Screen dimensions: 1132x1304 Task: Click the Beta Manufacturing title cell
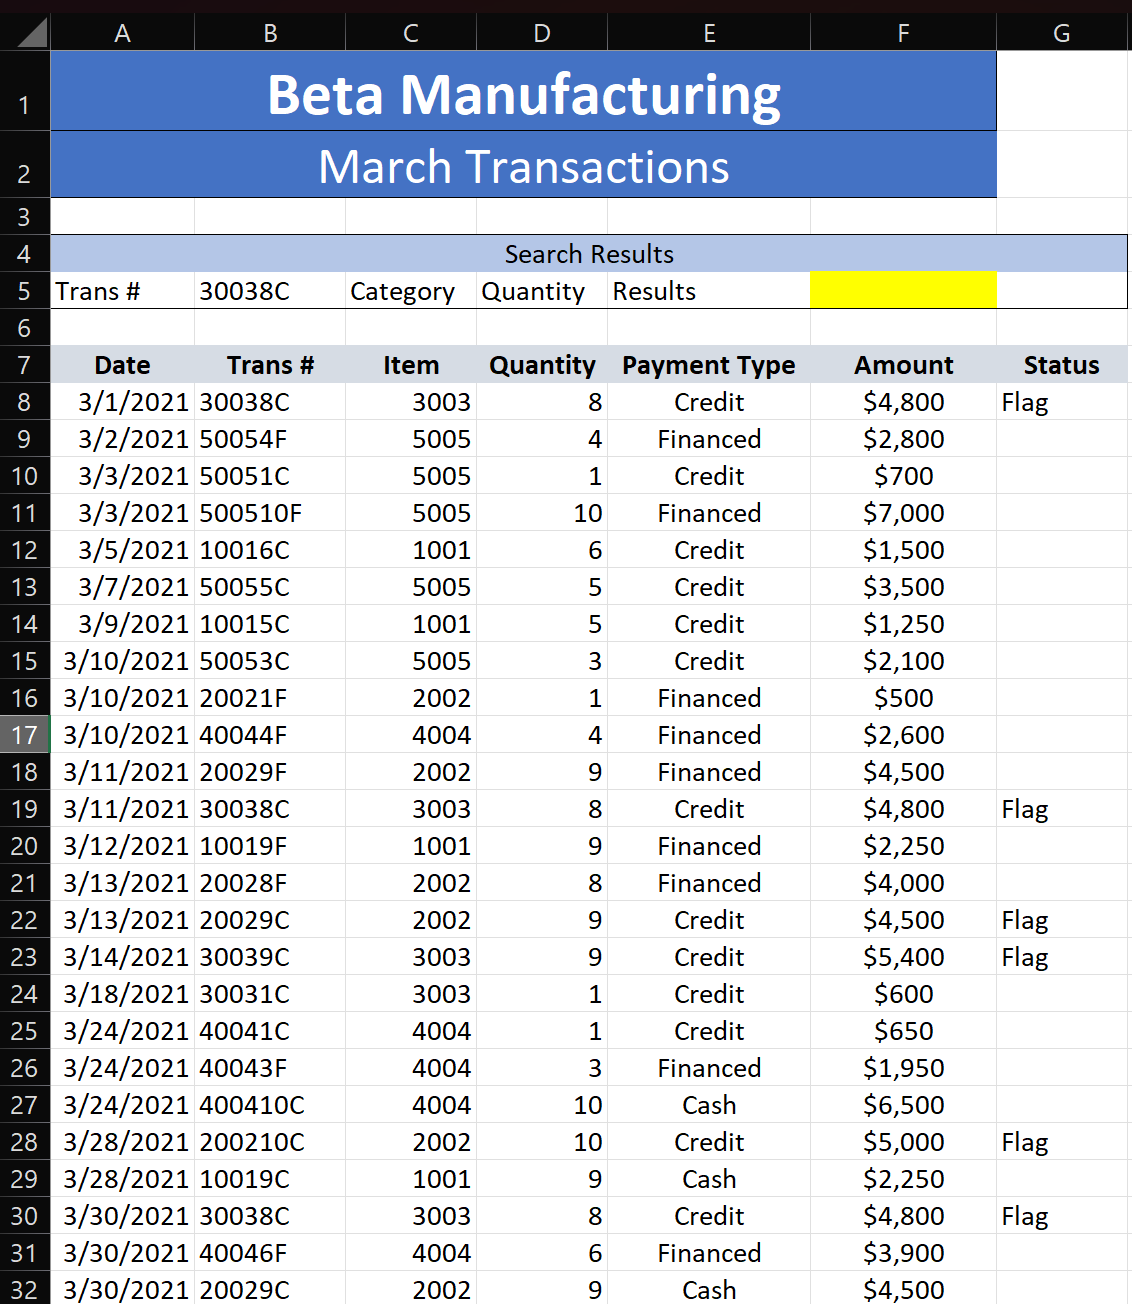click(523, 91)
